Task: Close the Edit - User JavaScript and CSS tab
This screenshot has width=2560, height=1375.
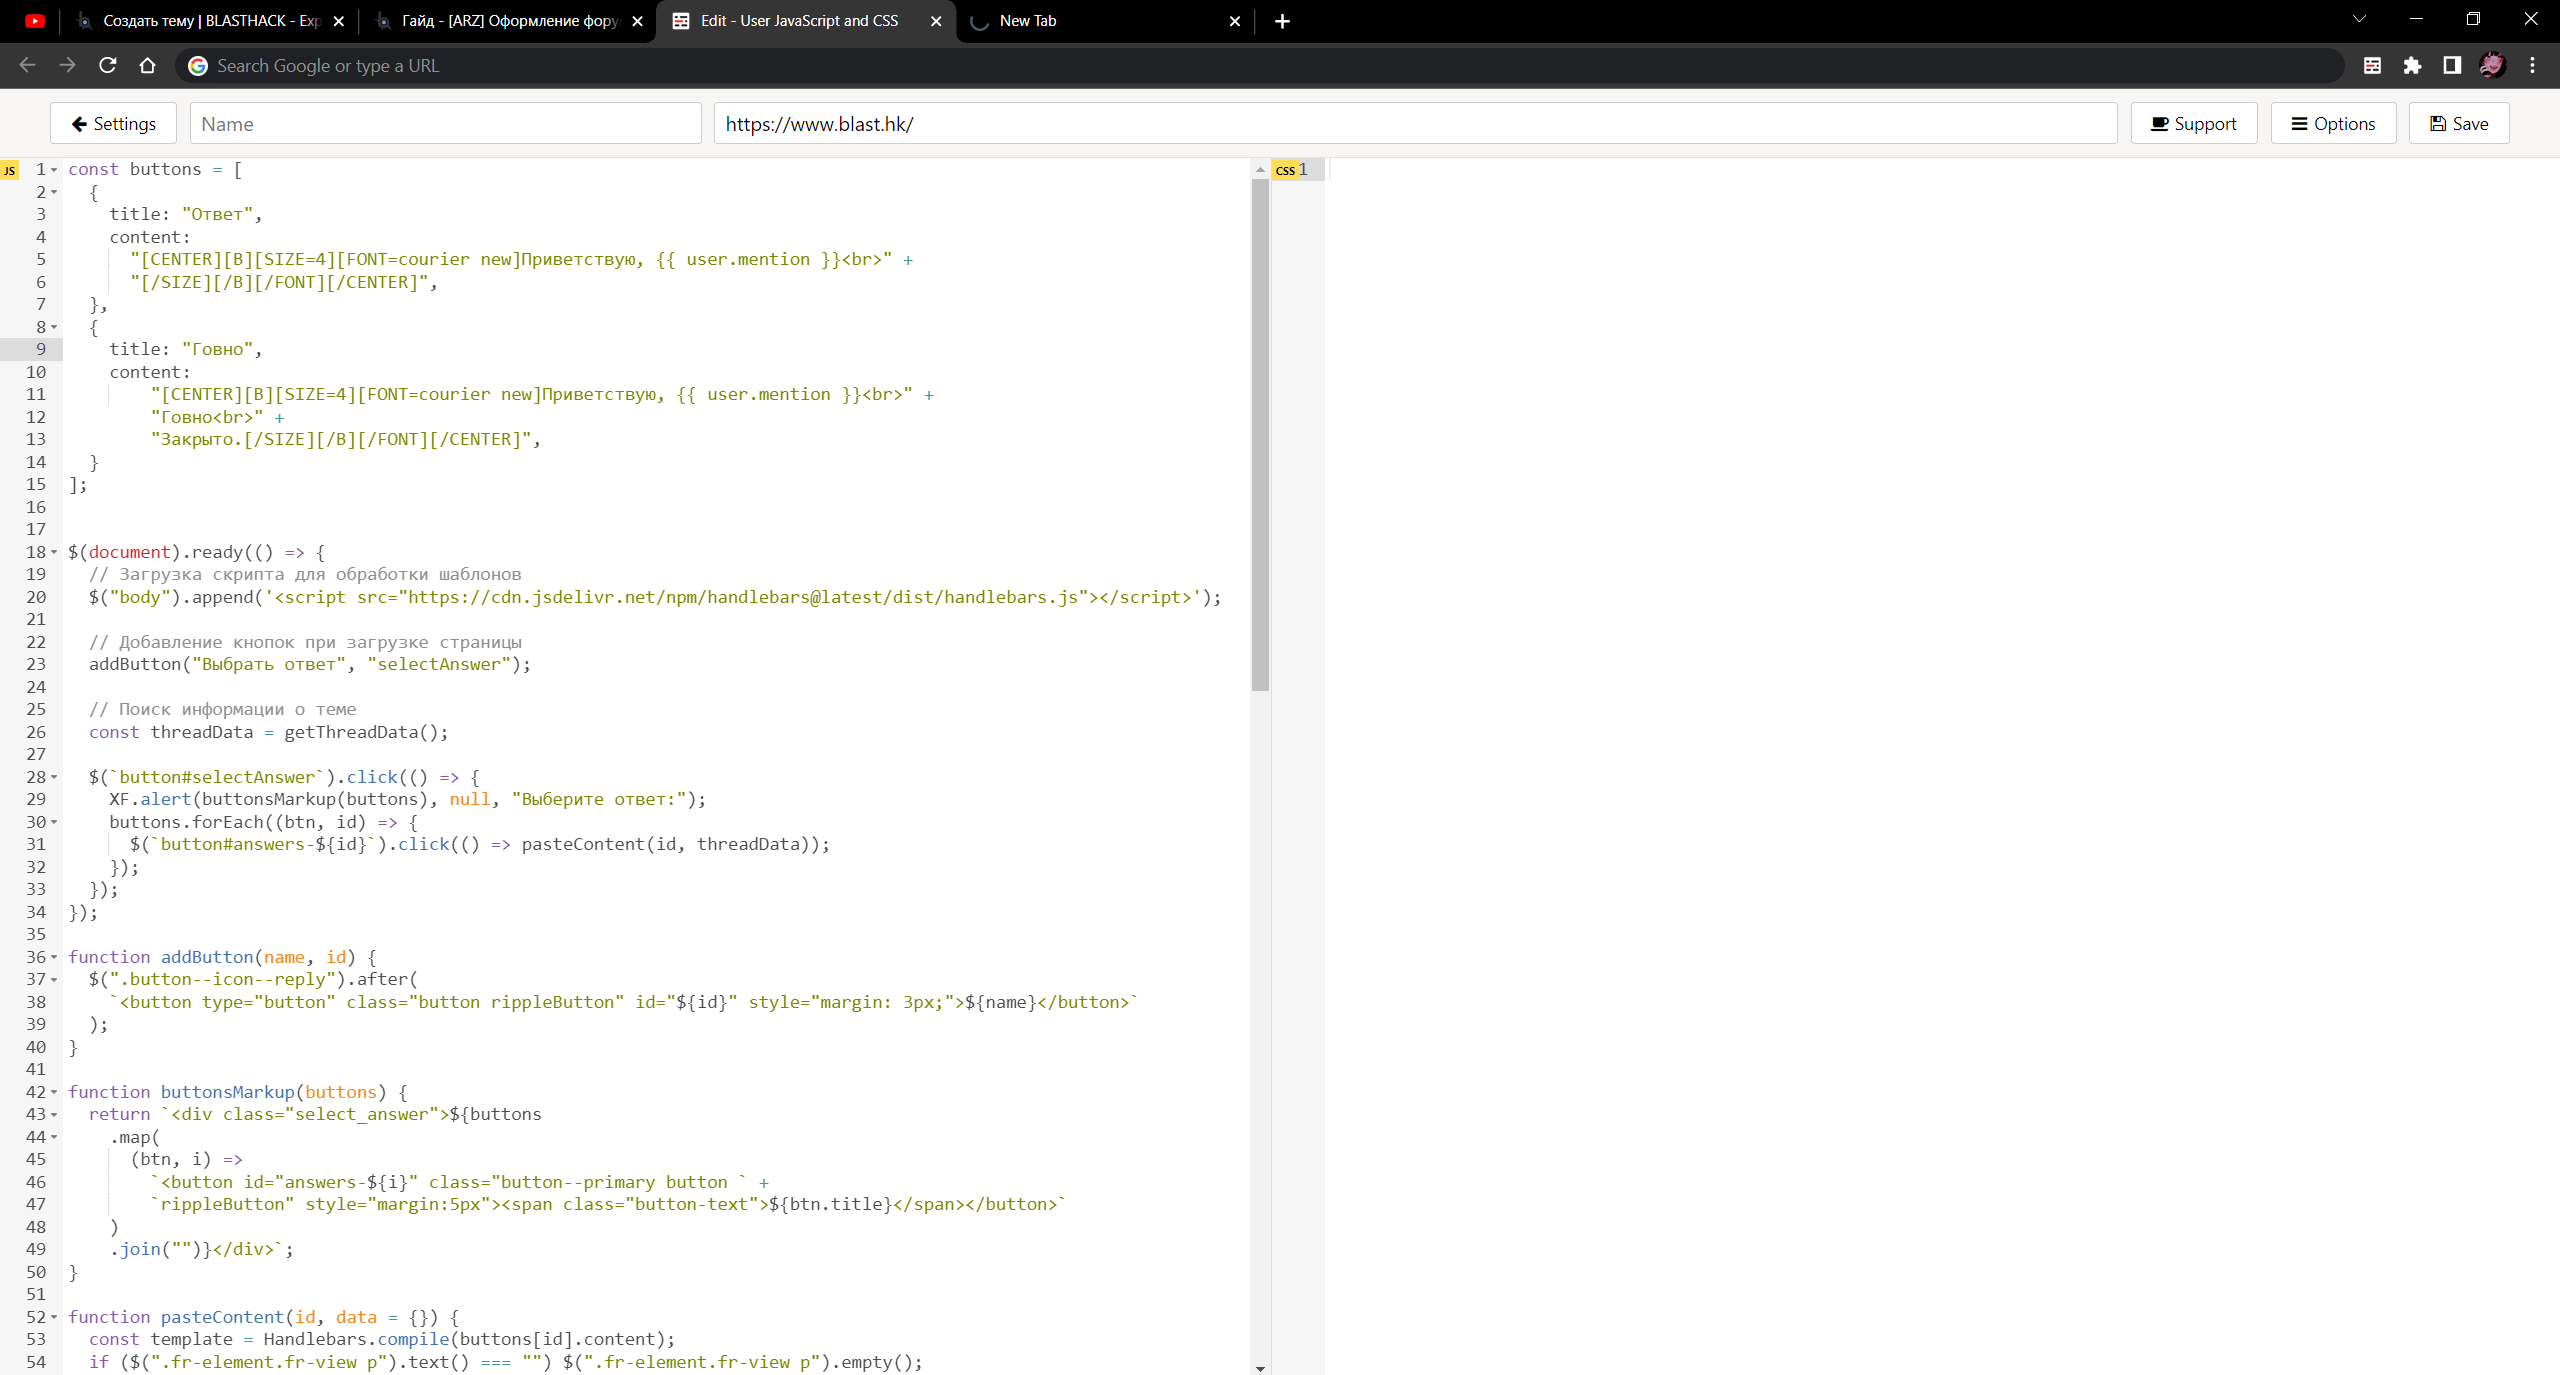Action: (x=935, y=21)
